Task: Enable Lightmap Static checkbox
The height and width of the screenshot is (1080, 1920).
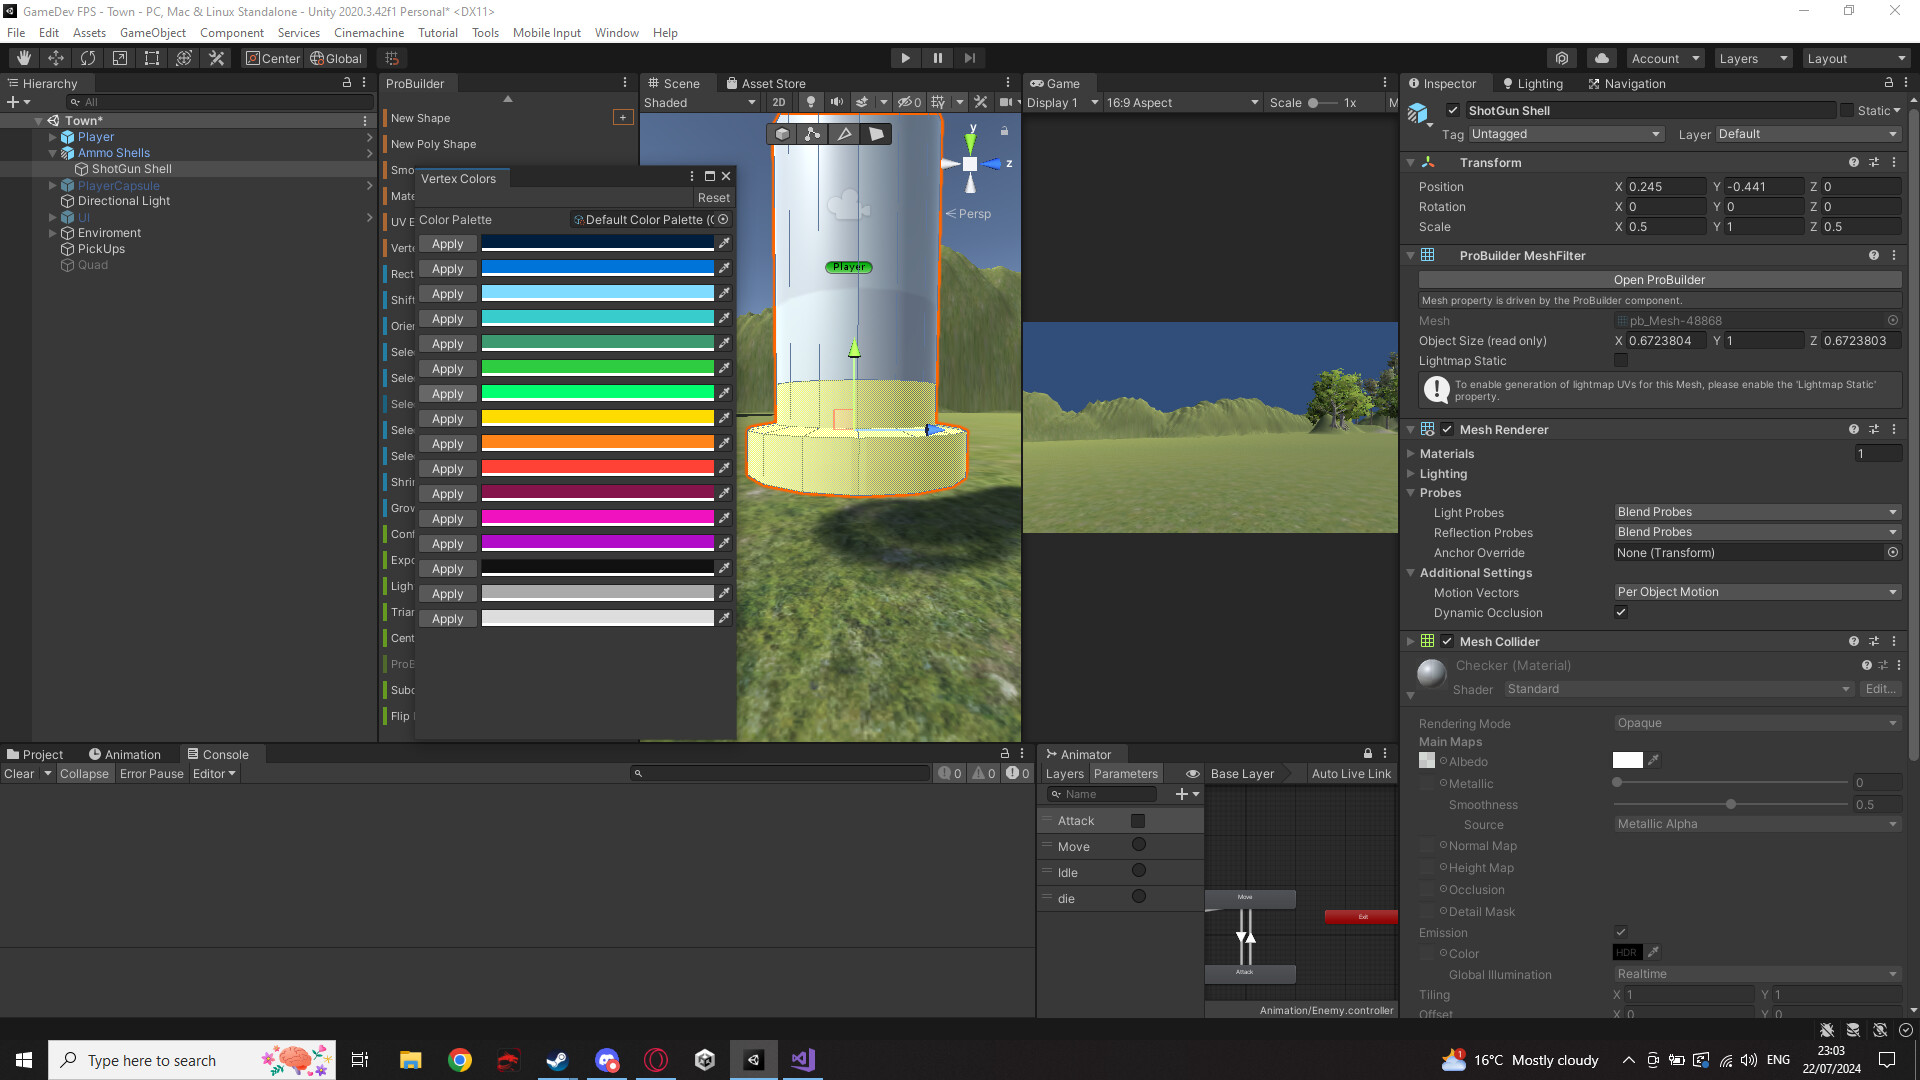Action: tap(1621, 361)
